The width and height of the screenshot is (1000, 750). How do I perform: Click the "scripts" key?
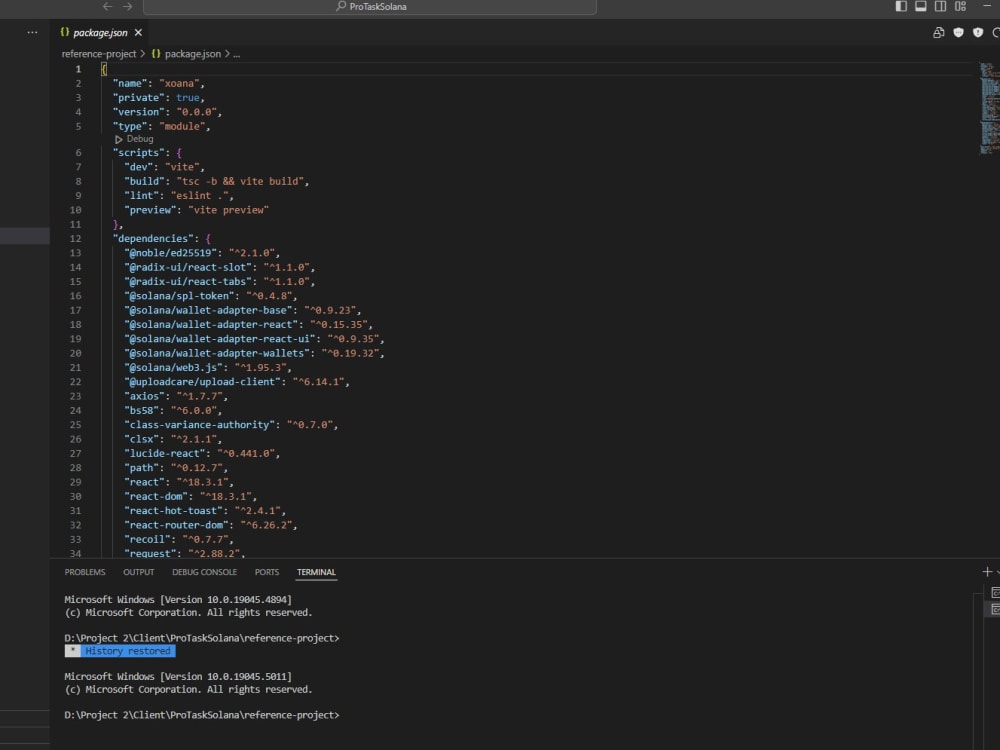coord(138,153)
